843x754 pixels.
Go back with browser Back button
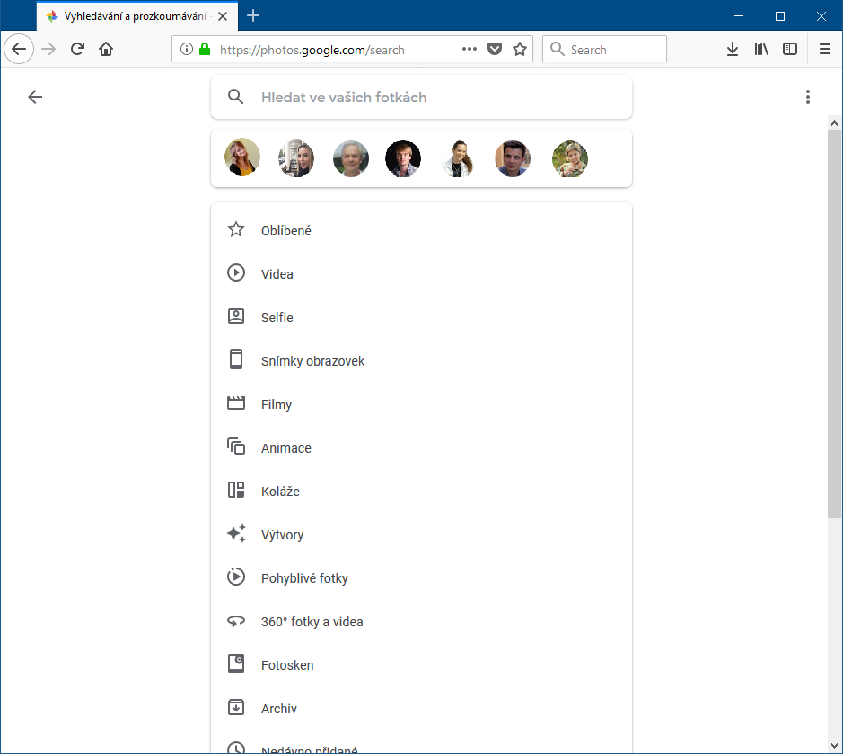[19, 49]
